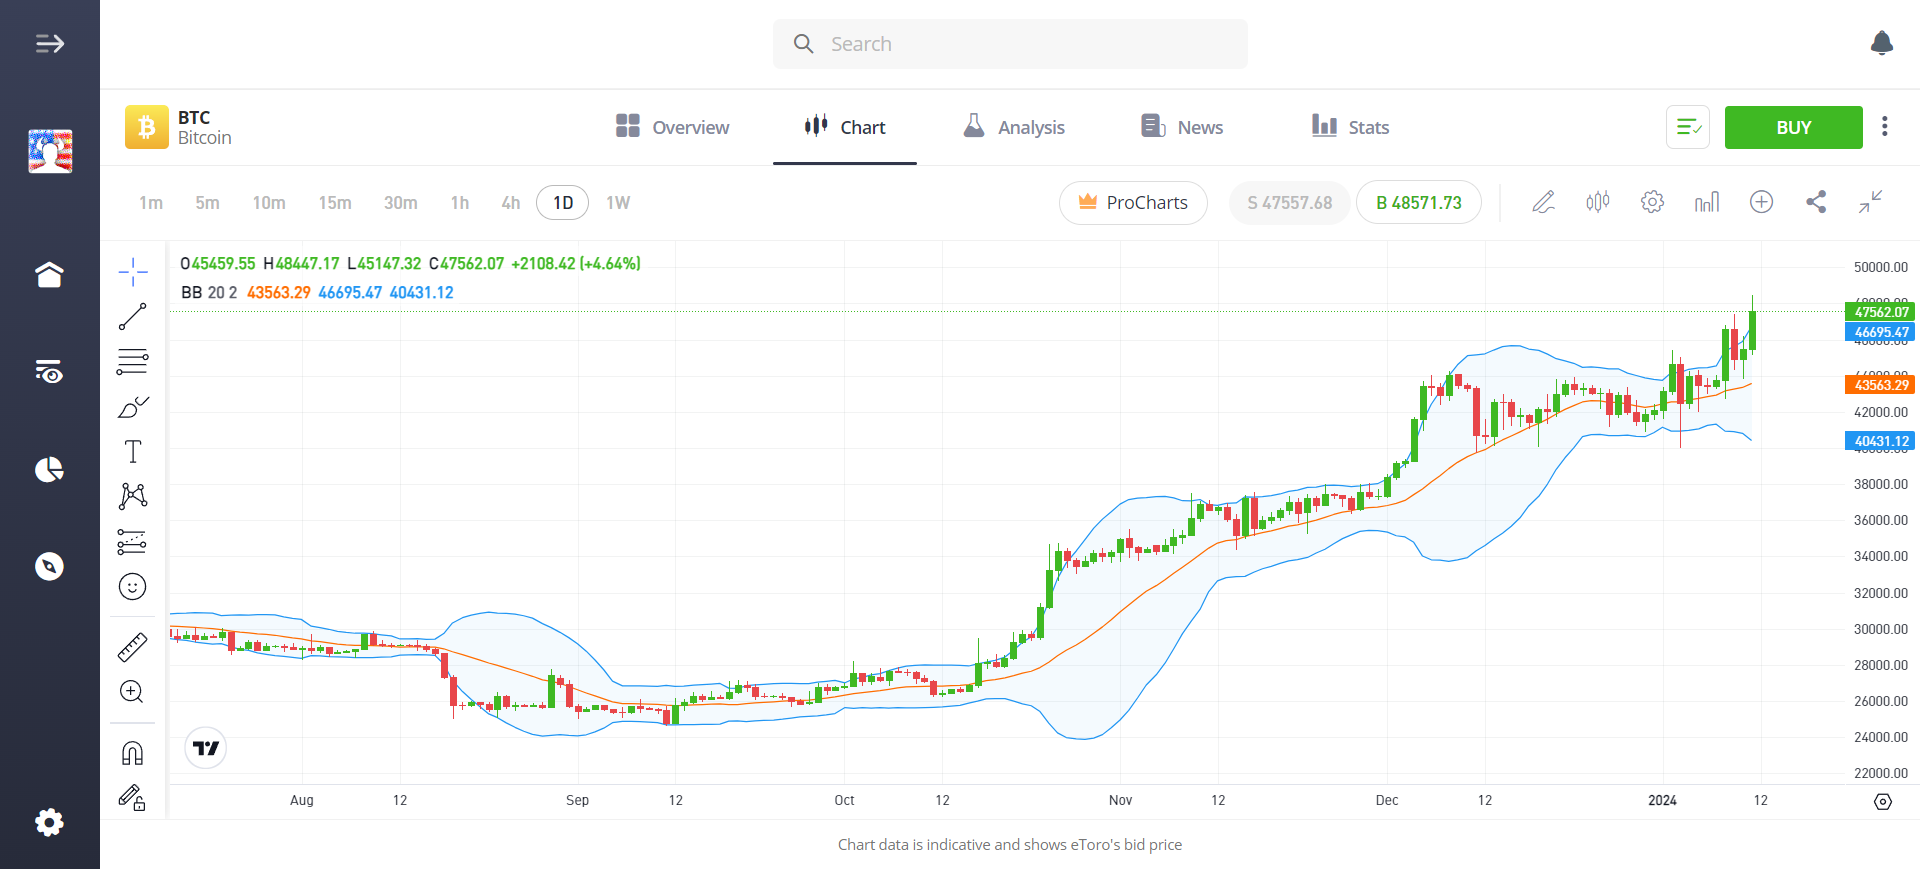The image size is (1920, 869).
Task: Click the BTC ticker name
Action: 194,117
